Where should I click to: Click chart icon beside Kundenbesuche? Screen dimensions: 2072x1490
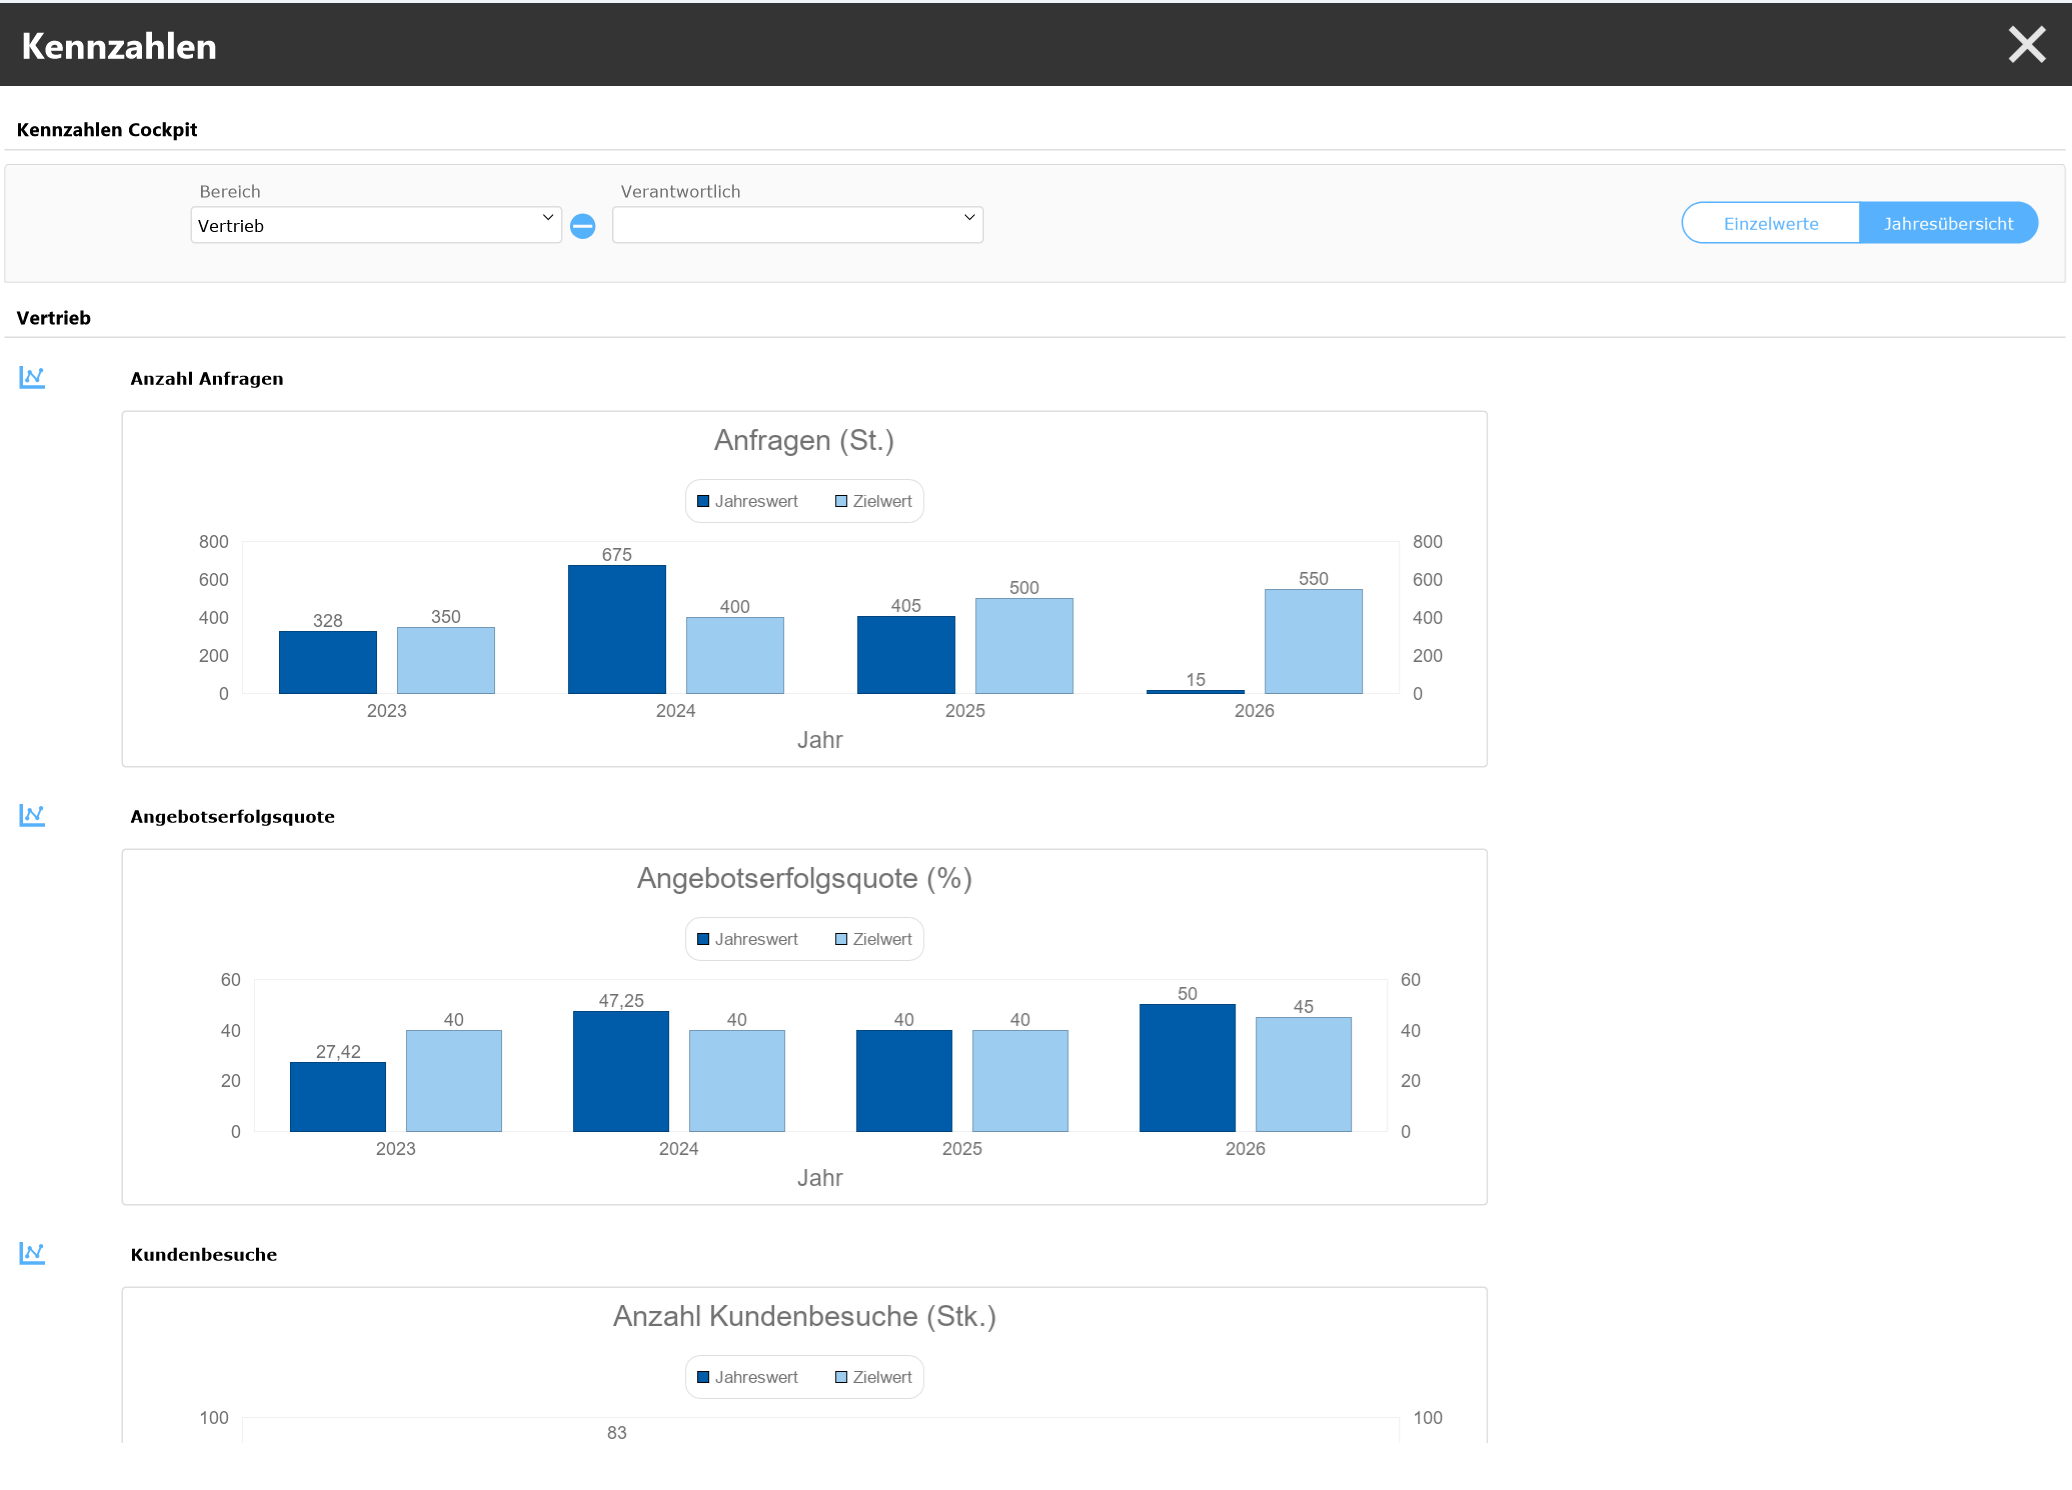(x=32, y=1253)
